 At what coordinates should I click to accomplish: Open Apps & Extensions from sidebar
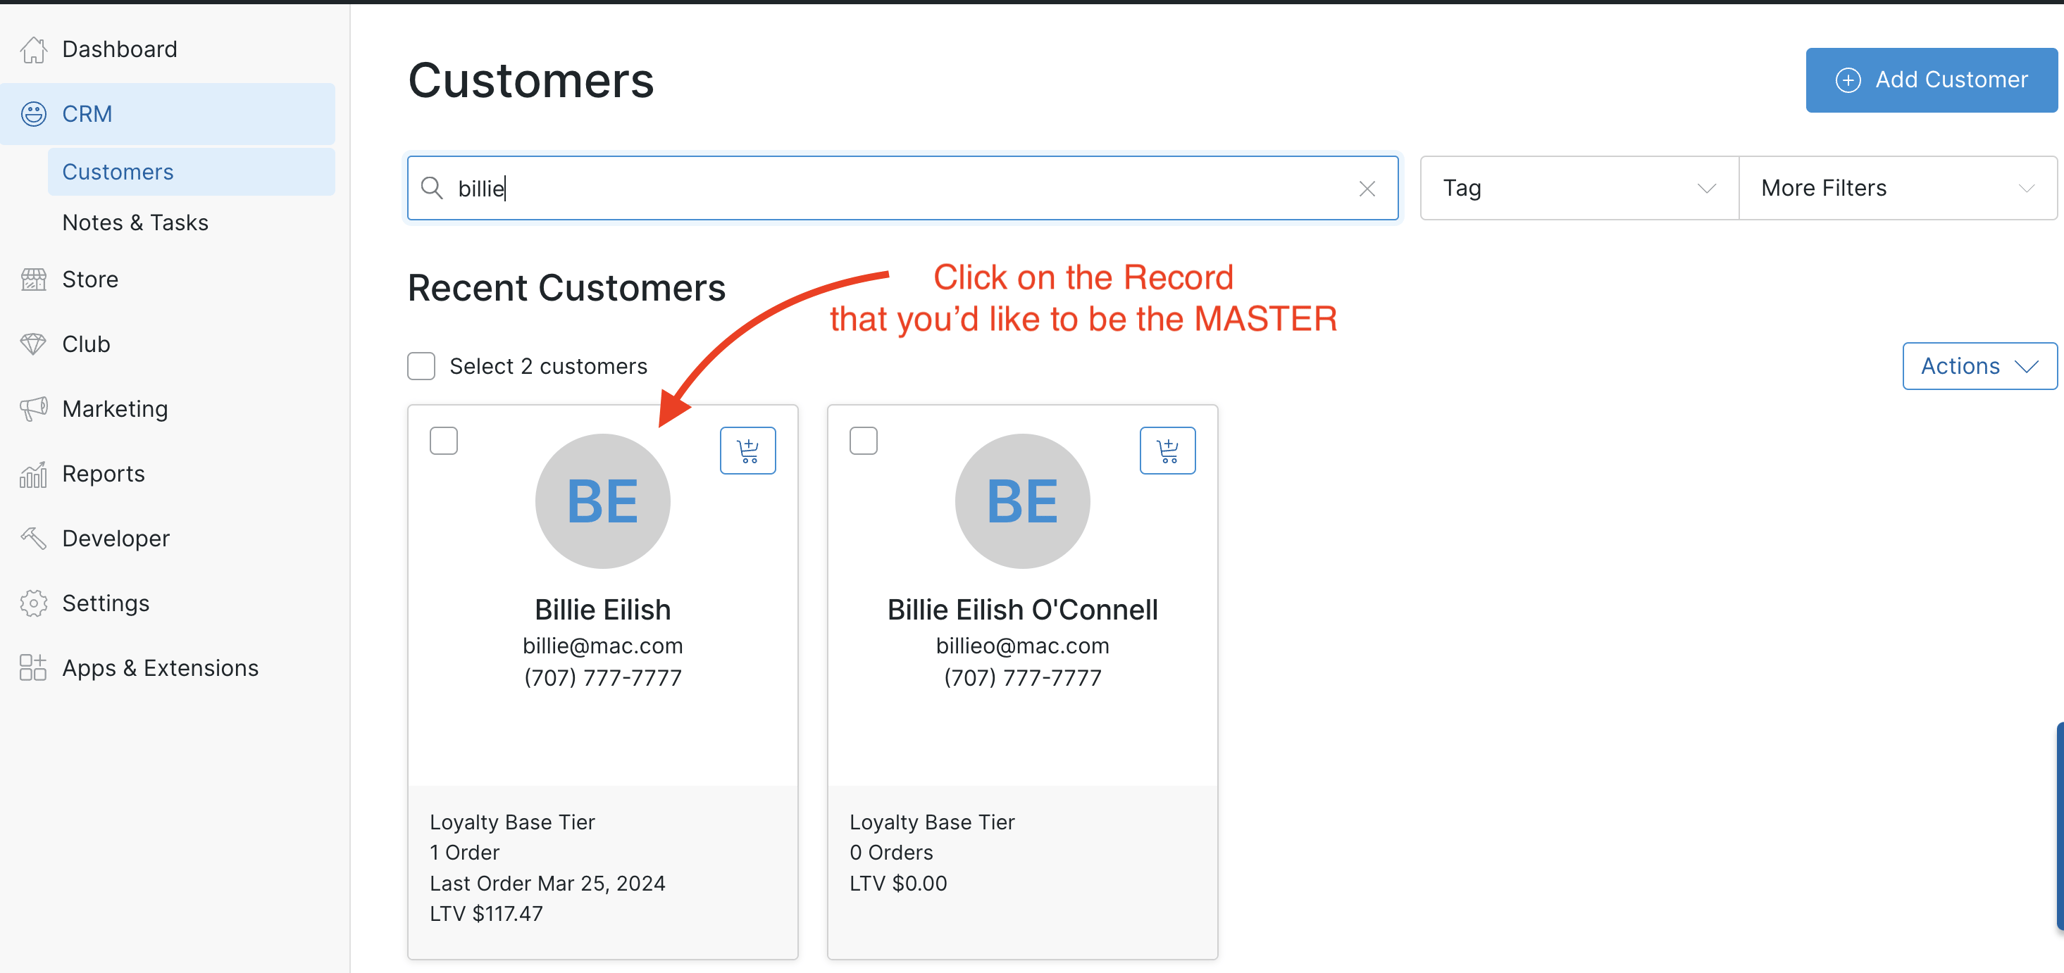pyautogui.click(x=160, y=667)
